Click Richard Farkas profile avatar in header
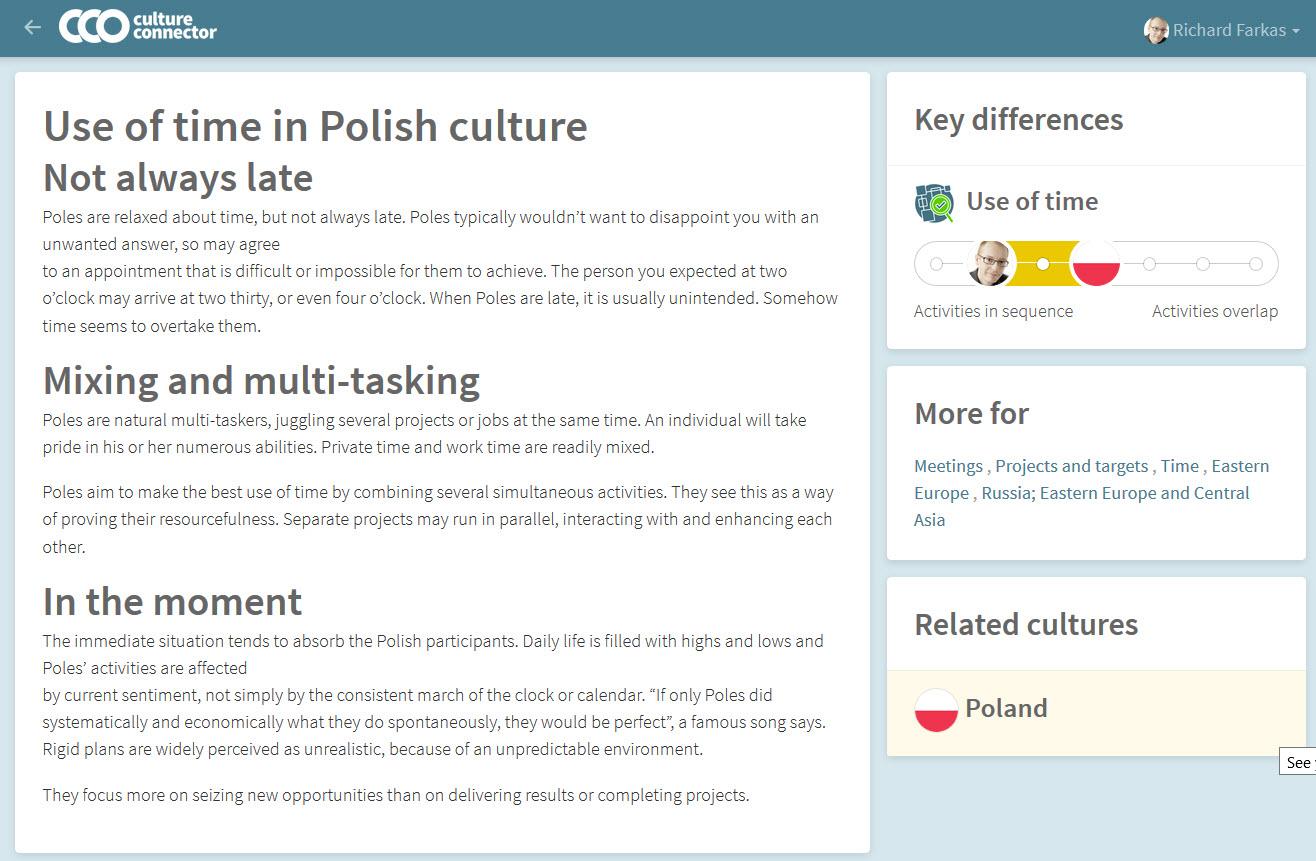The height and width of the screenshot is (861, 1316). pos(1156,30)
